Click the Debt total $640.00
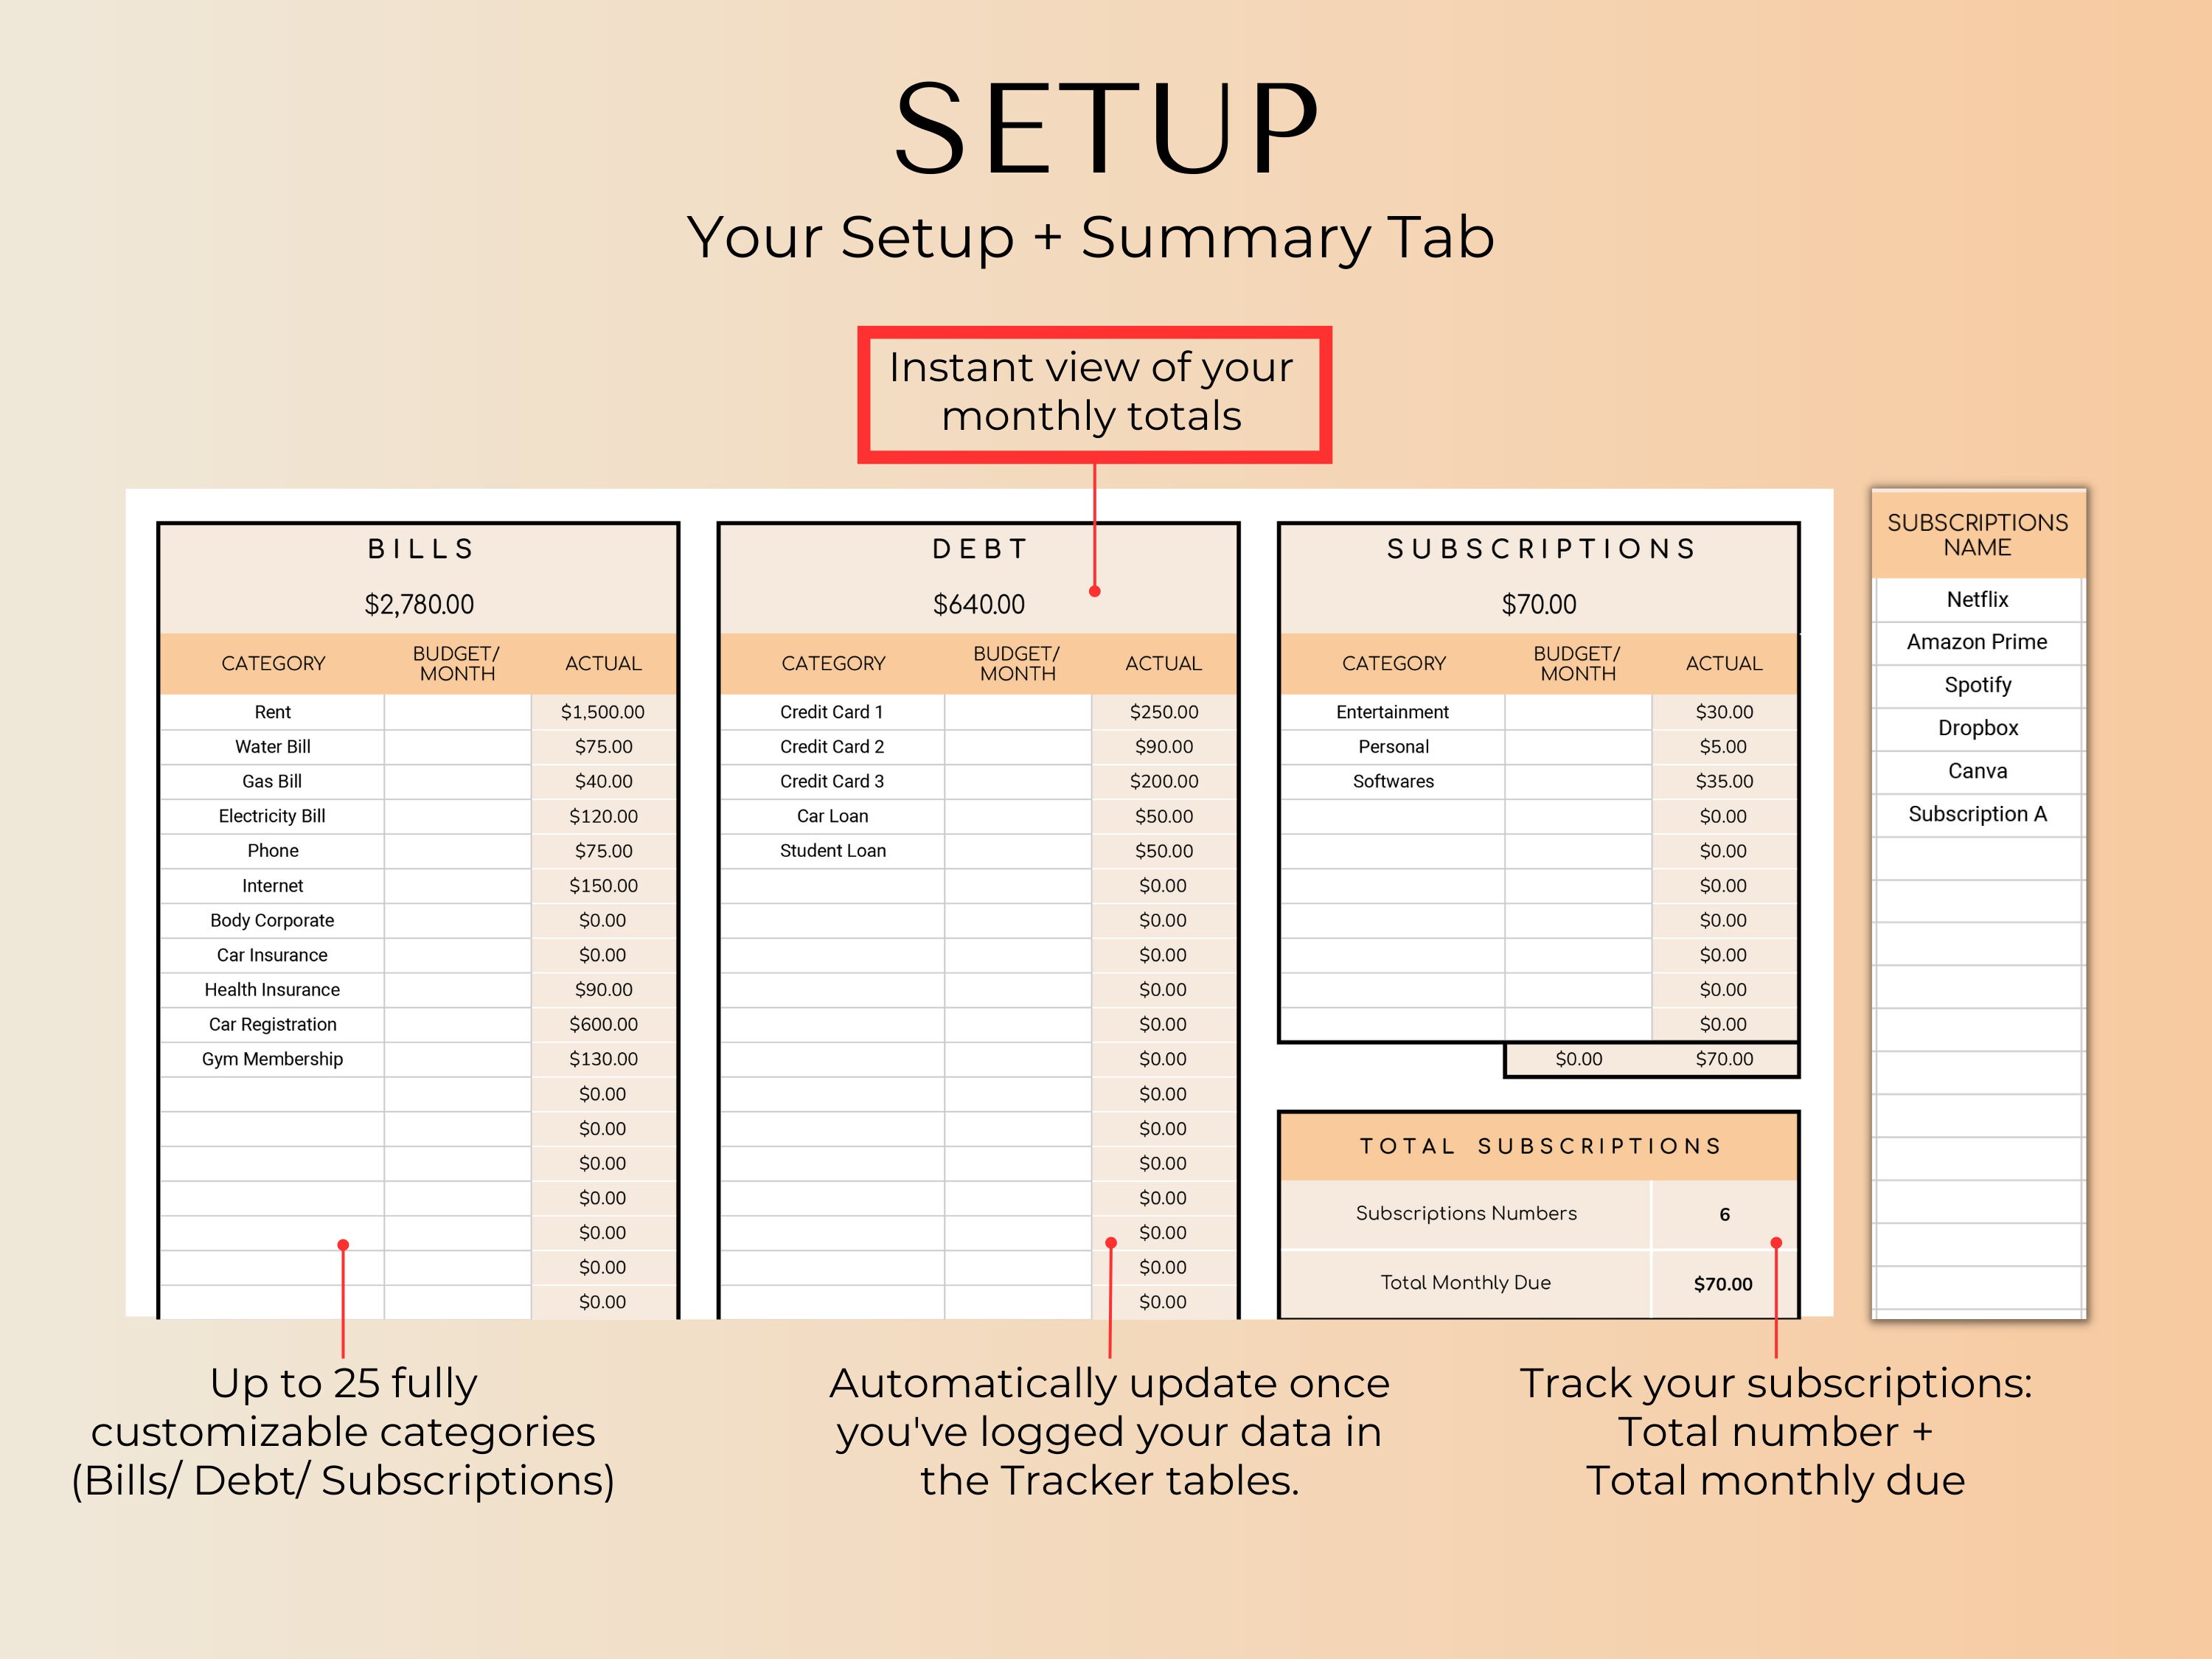 pos(979,604)
